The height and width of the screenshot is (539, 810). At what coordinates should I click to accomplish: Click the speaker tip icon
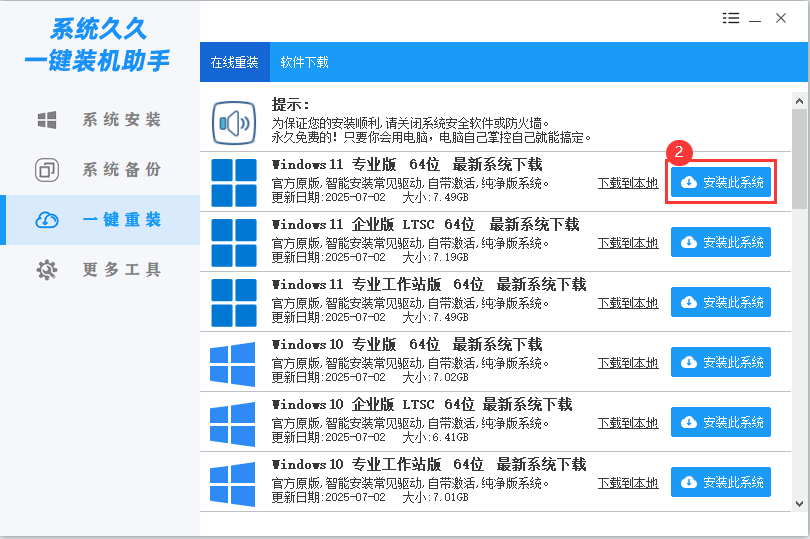click(233, 123)
